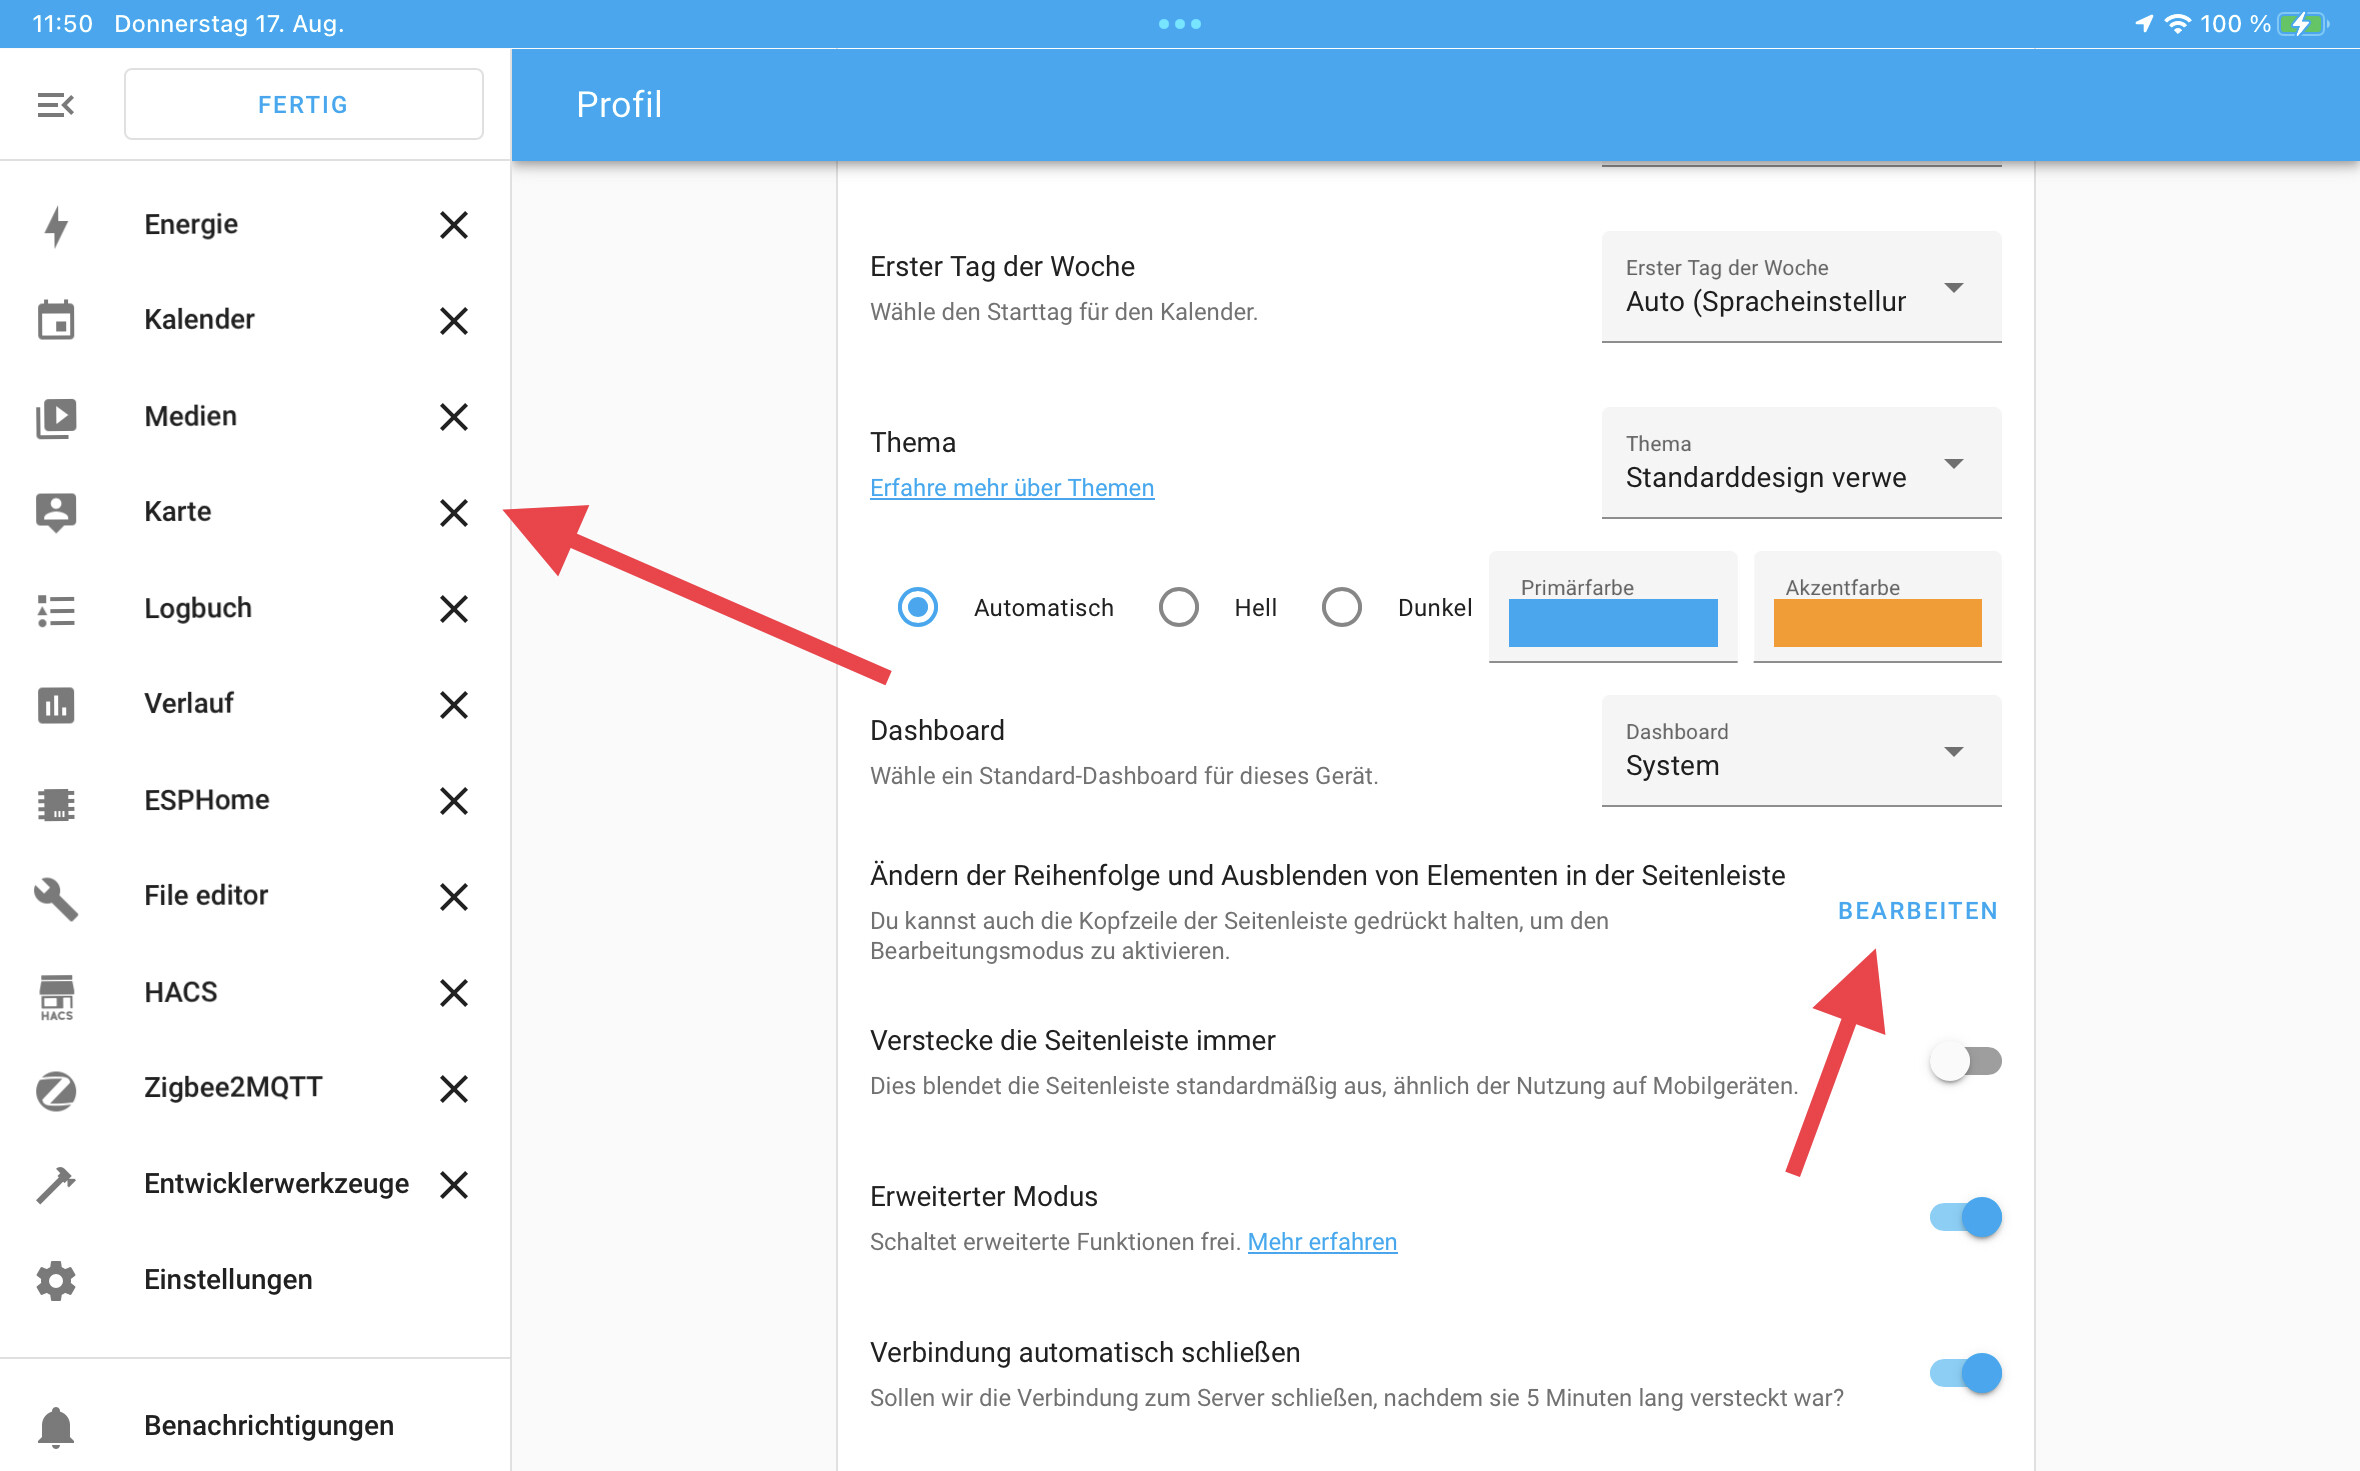Screen dimensions: 2360x1471
Task: Open HACS in the sidebar
Action: (x=181, y=992)
